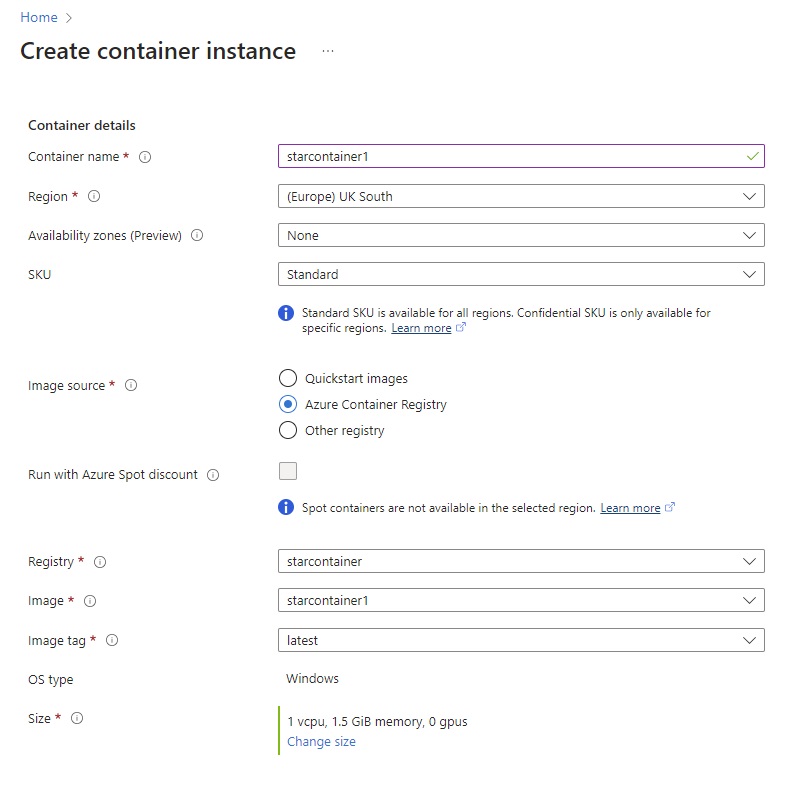807x798 pixels.
Task: Click the ellipsis more options icon
Action: tap(328, 51)
